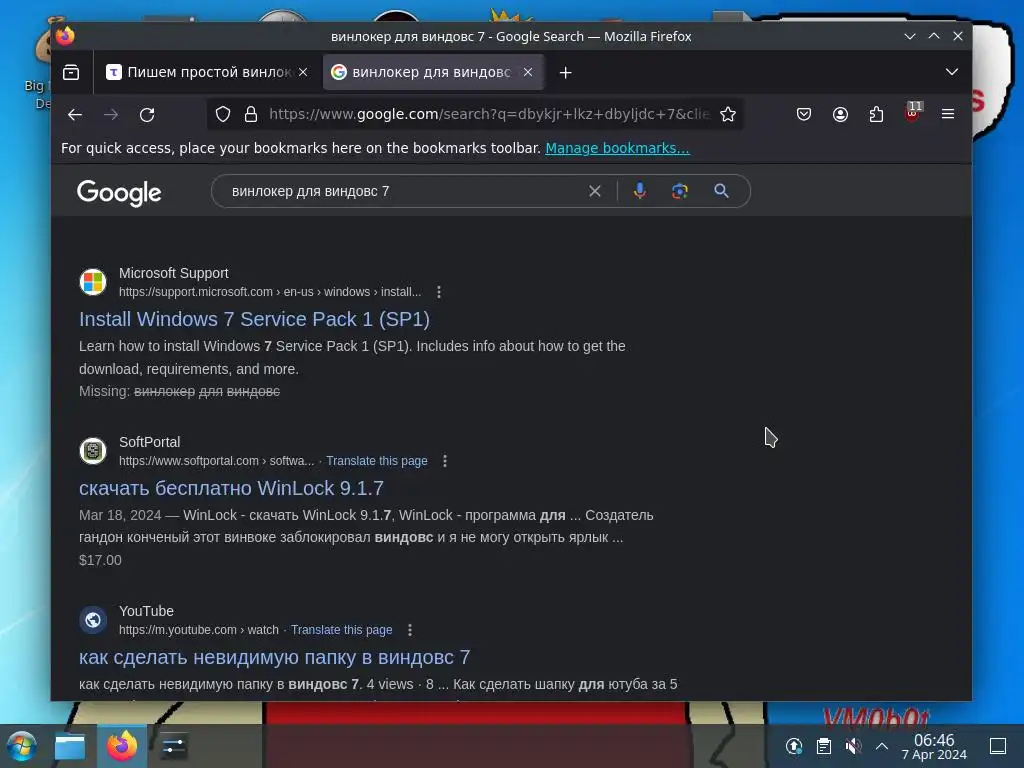Screen dimensions: 1024x768
Task: Open a new tab
Action: (566, 72)
